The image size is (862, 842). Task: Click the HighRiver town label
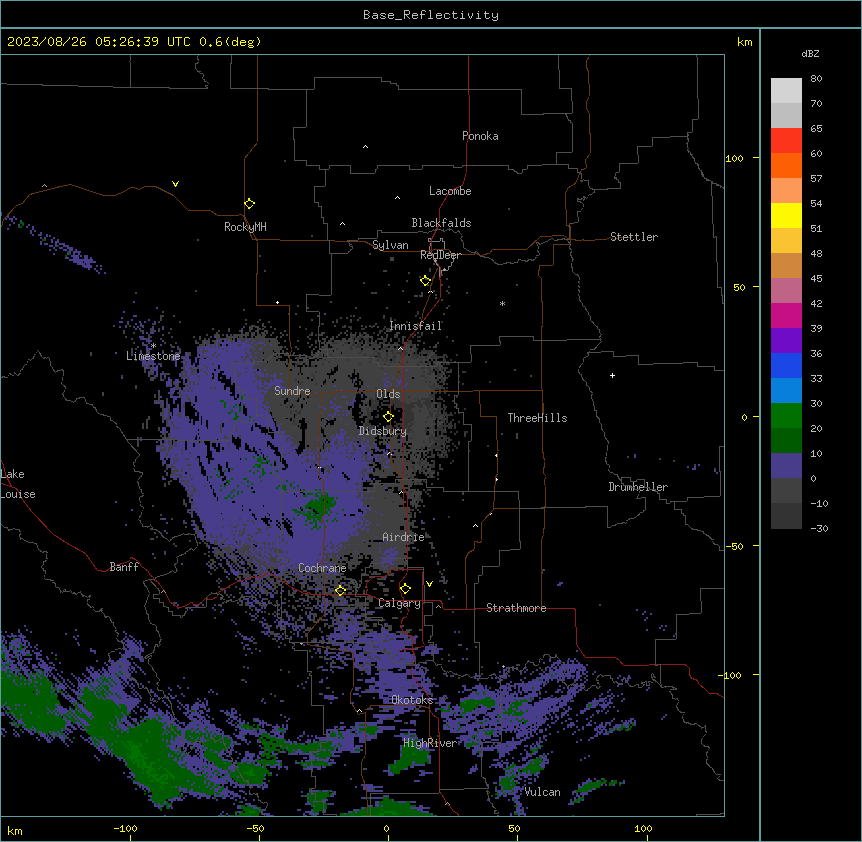coord(430,743)
